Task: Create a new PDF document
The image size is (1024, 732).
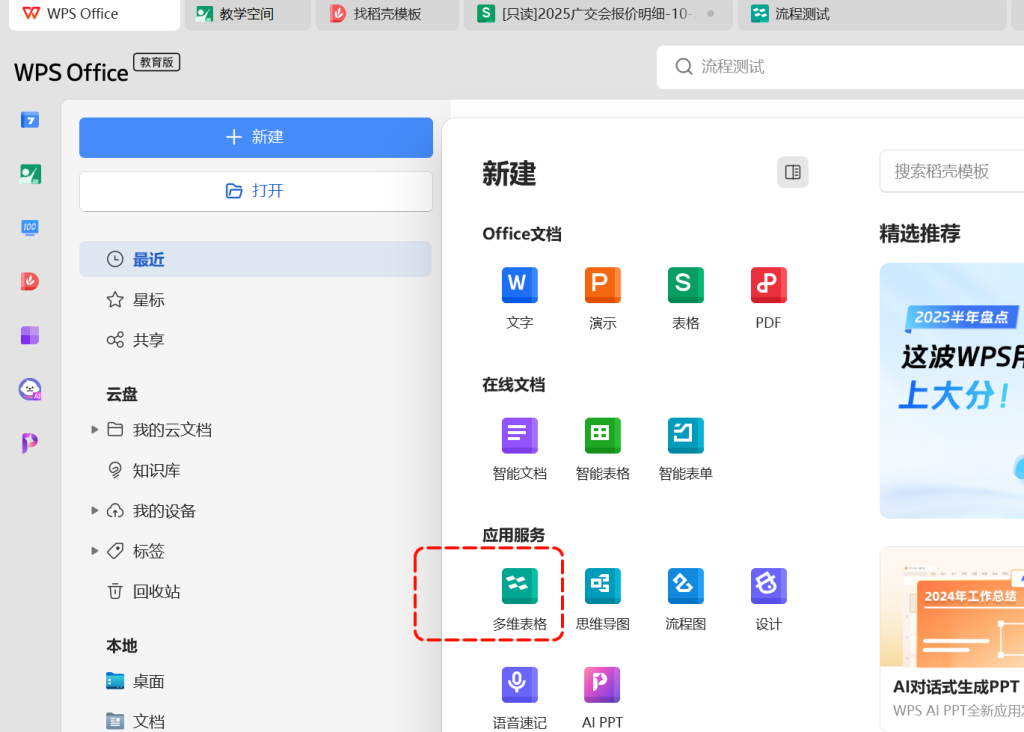Action: 768,298
